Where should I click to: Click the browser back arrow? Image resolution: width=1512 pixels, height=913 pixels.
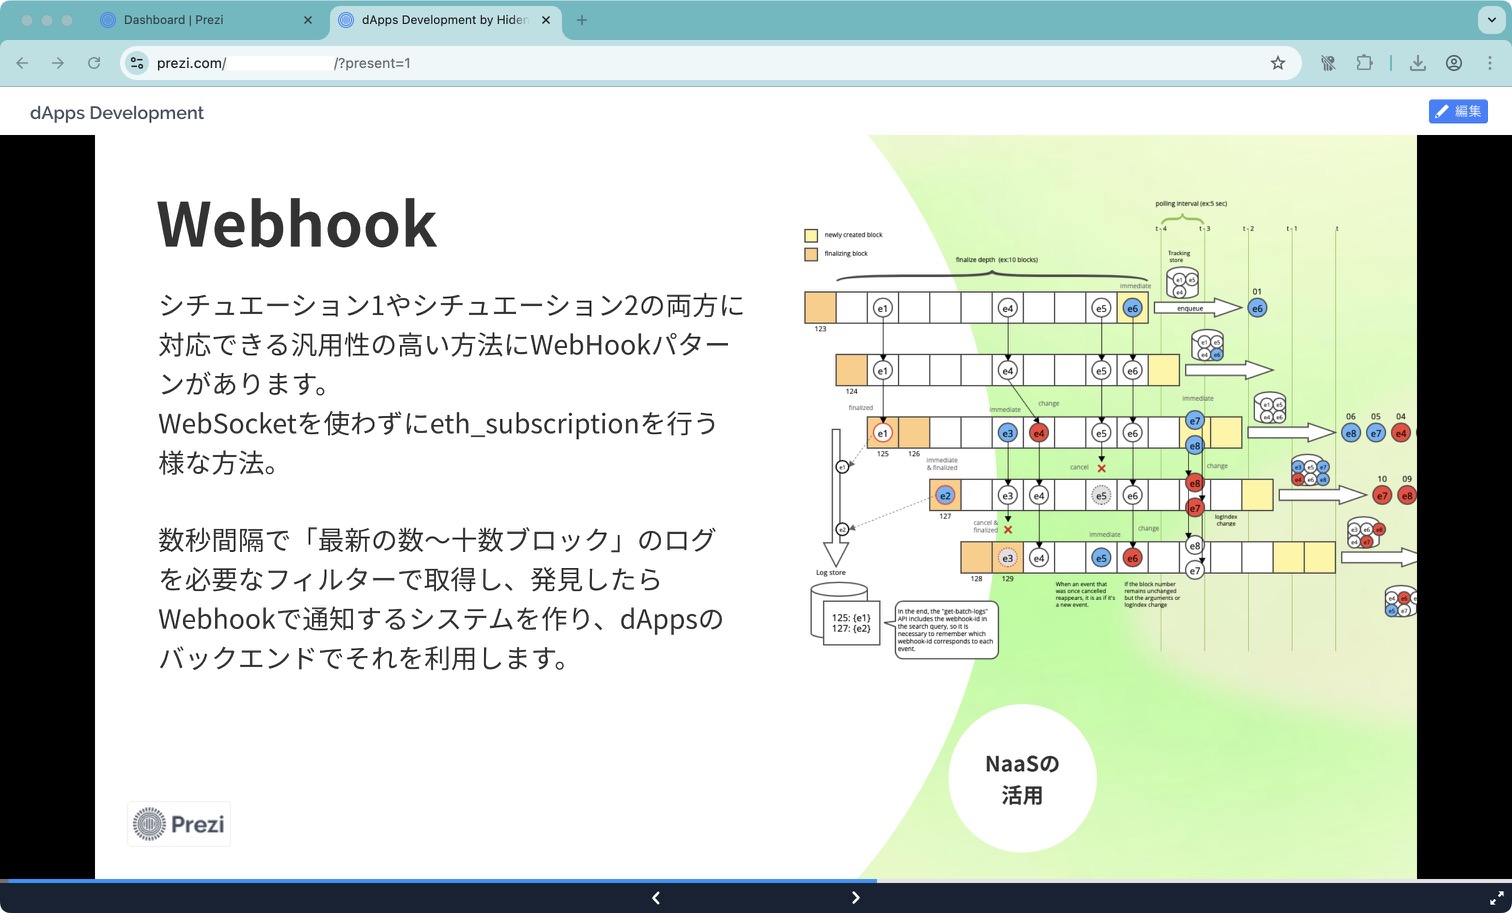(x=22, y=62)
